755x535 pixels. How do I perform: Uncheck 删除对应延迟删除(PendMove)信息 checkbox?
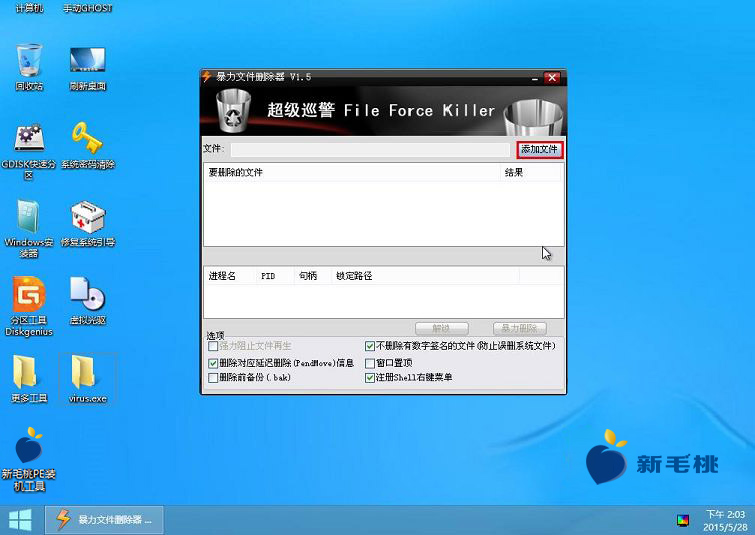click(x=213, y=363)
